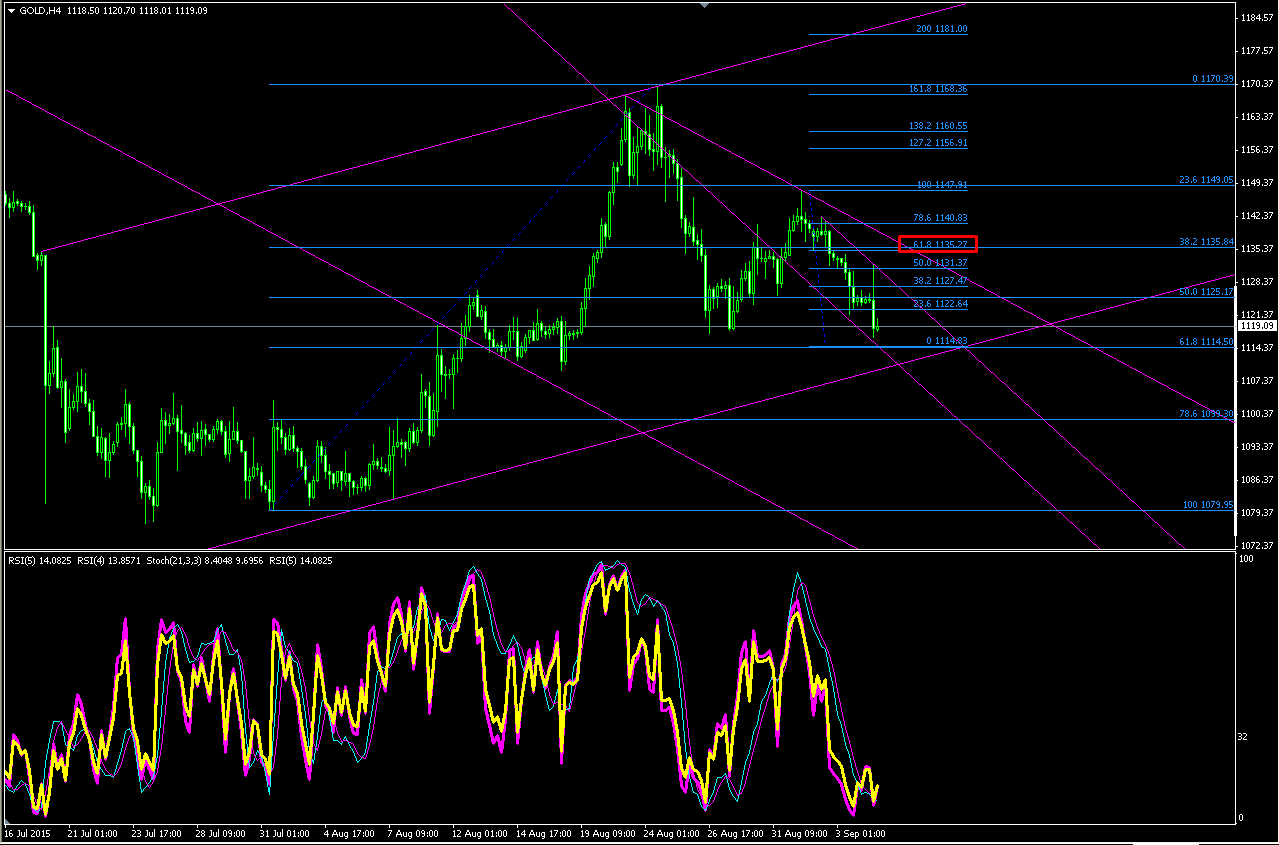Screen dimensions: 1279x845
Task: Click indicator scale value 100
Action: point(1246,558)
